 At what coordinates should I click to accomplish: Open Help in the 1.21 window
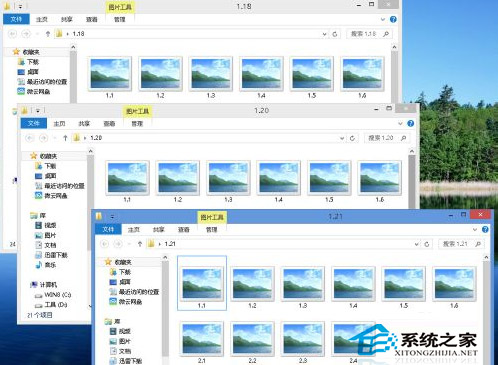pyautogui.click(x=485, y=229)
